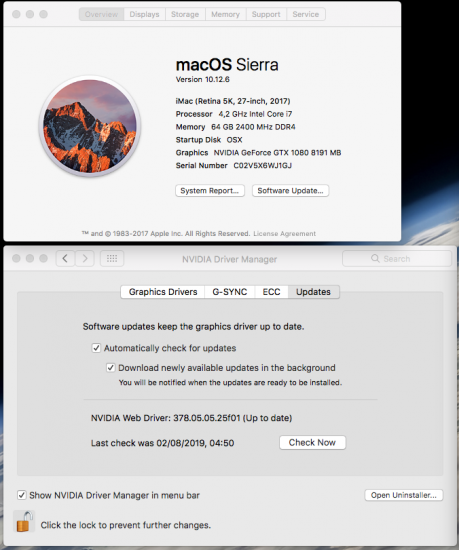Close the About This Mac window
459x550 pixels.
pos(16,14)
